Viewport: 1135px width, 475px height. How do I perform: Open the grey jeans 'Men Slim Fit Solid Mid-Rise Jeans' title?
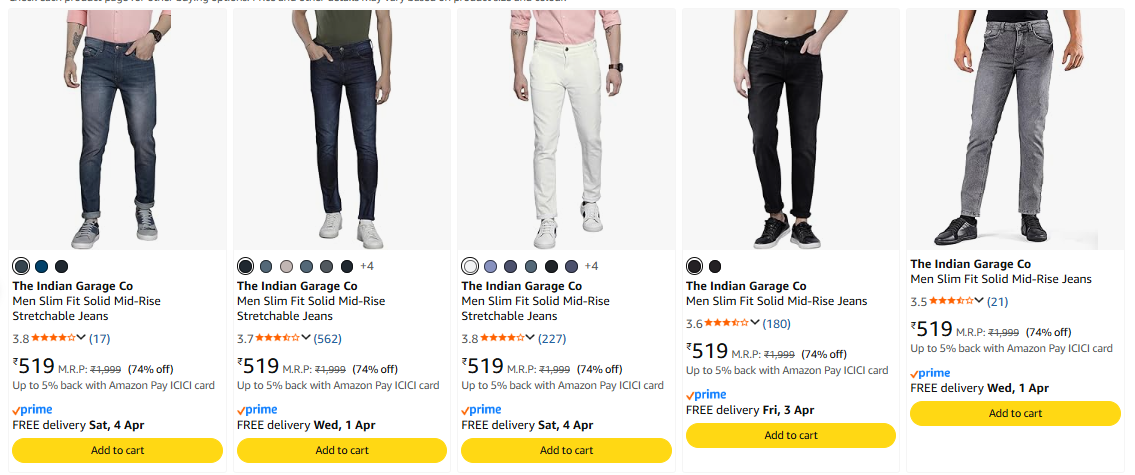coord(1000,279)
